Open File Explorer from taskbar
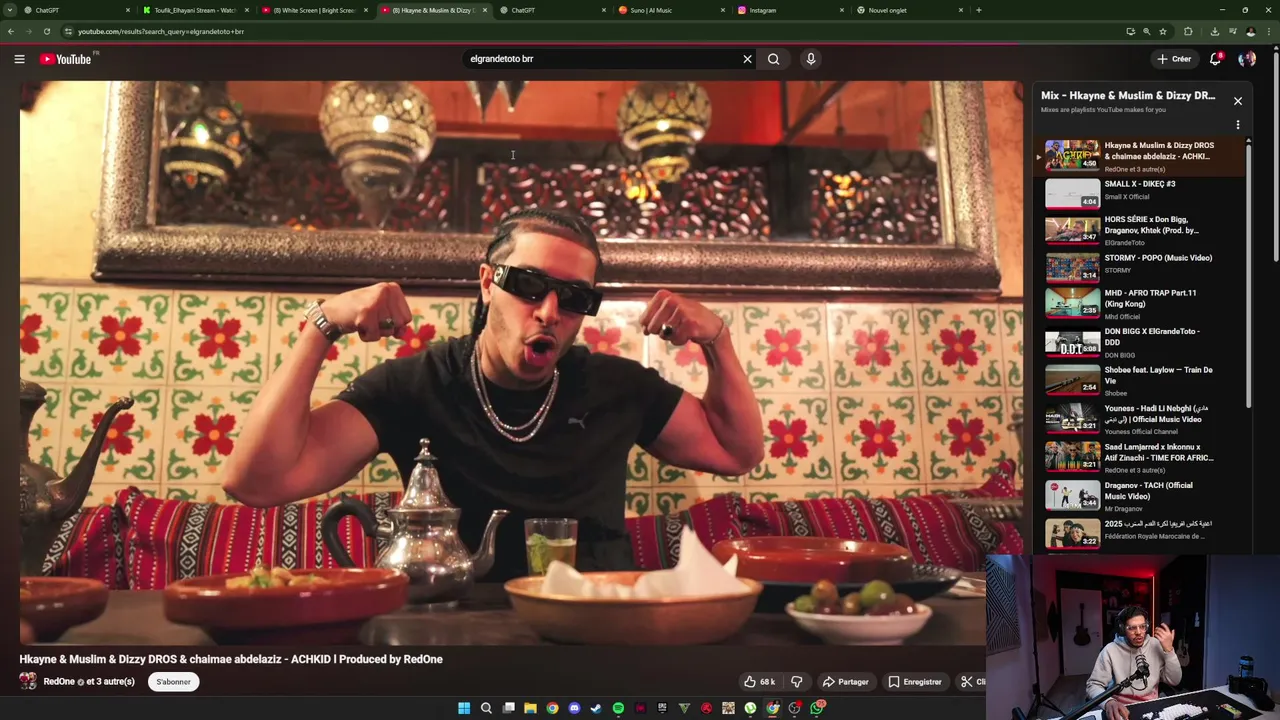1280x720 pixels. click(x=530, y=708)
